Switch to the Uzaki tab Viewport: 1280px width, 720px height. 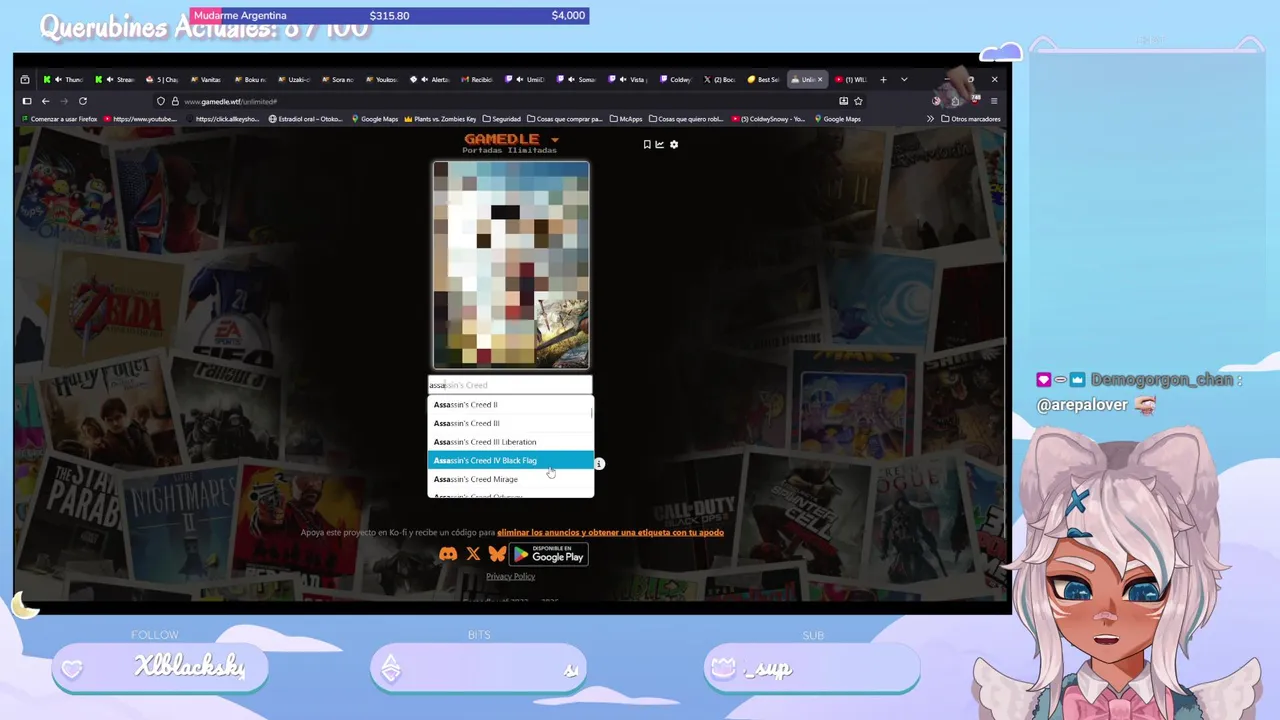[x=294, y=79]
